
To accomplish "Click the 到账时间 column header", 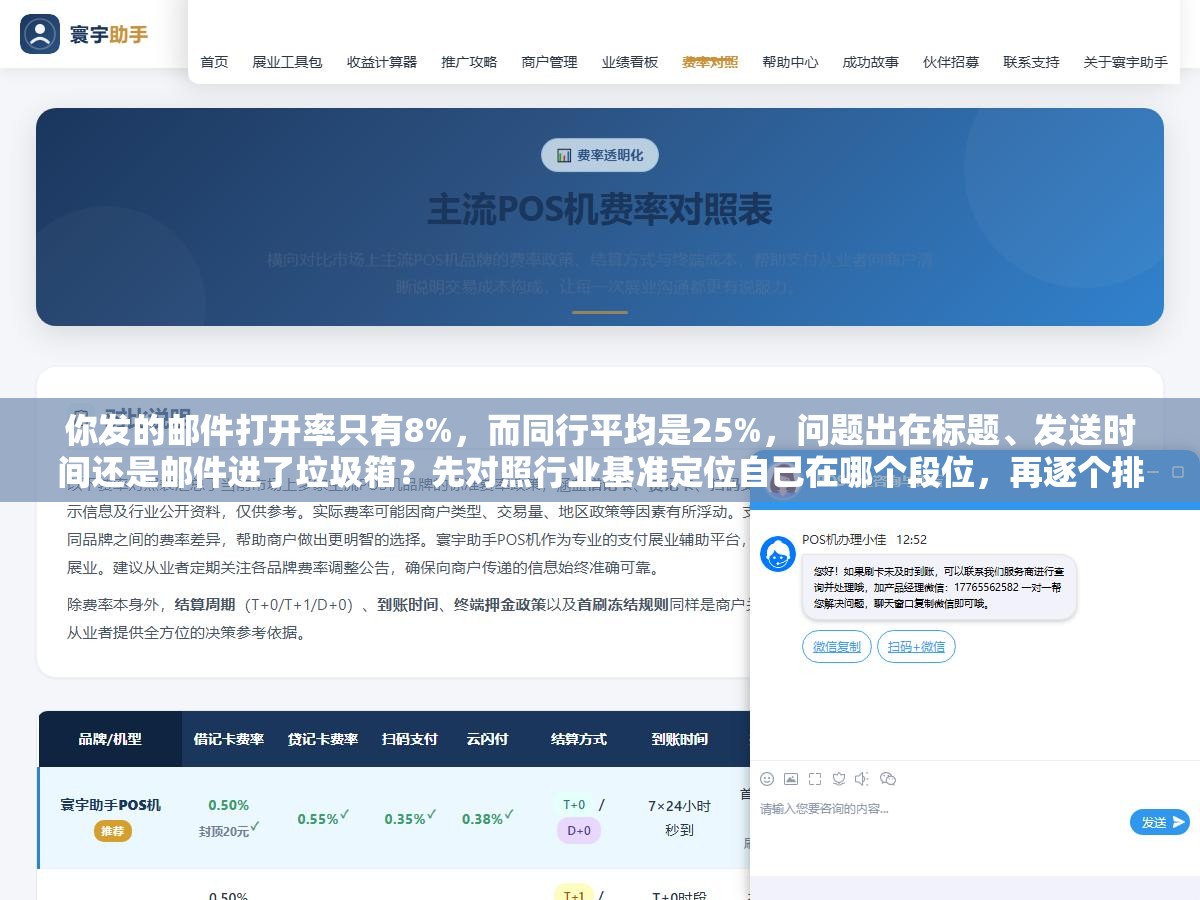I will click(680, 739).
